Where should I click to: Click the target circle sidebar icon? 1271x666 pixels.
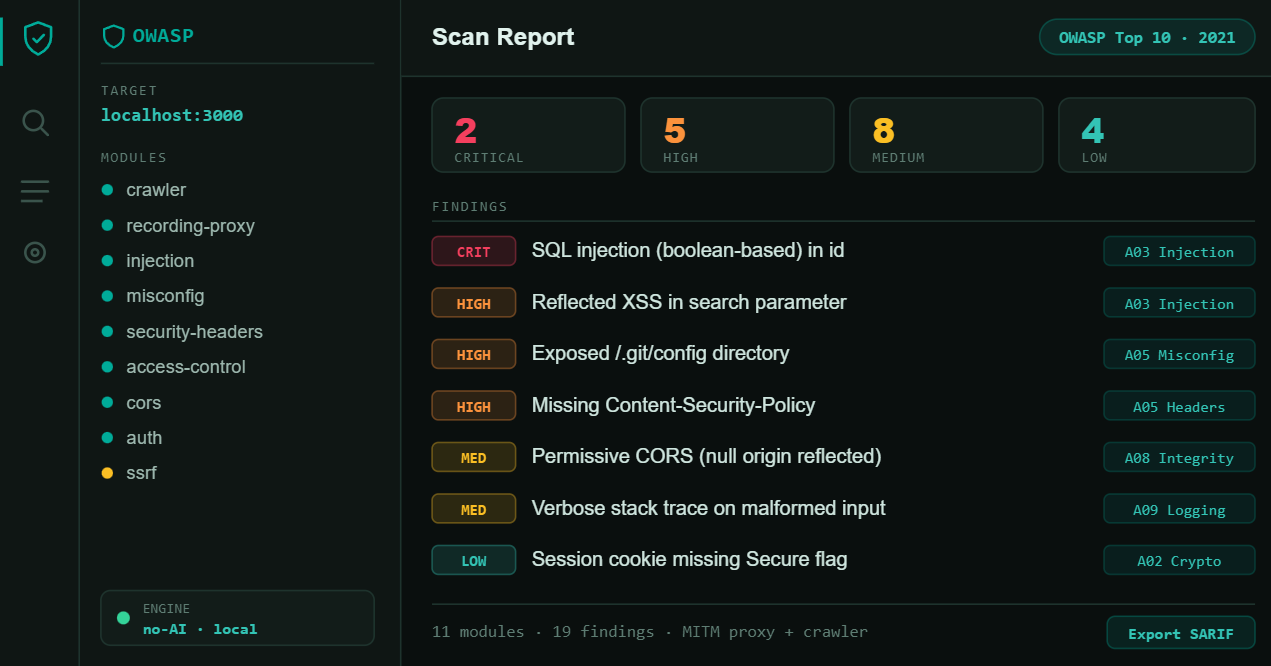point(35,252)
